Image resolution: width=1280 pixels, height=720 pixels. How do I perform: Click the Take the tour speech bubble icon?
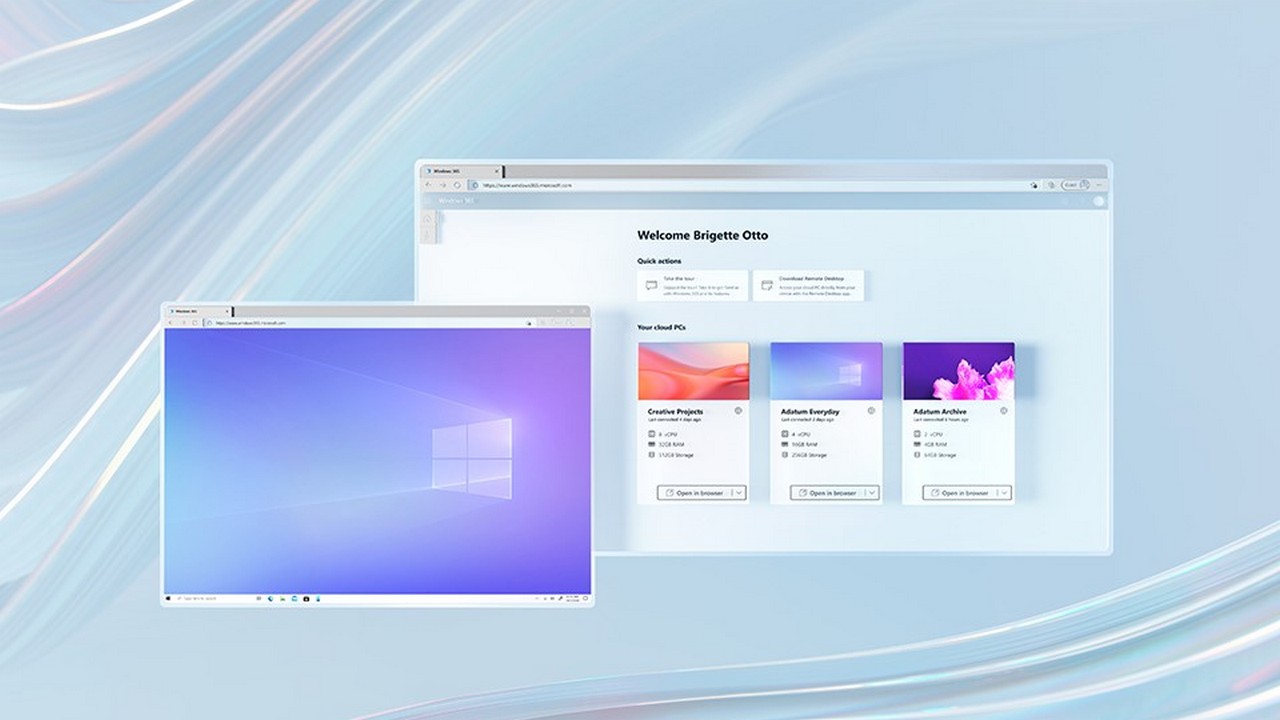(x=650, y=284)
